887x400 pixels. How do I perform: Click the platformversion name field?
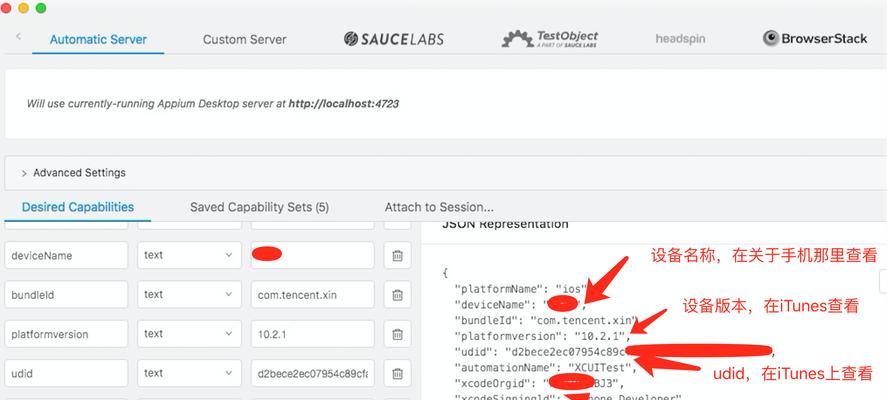[x=66, y=334]
